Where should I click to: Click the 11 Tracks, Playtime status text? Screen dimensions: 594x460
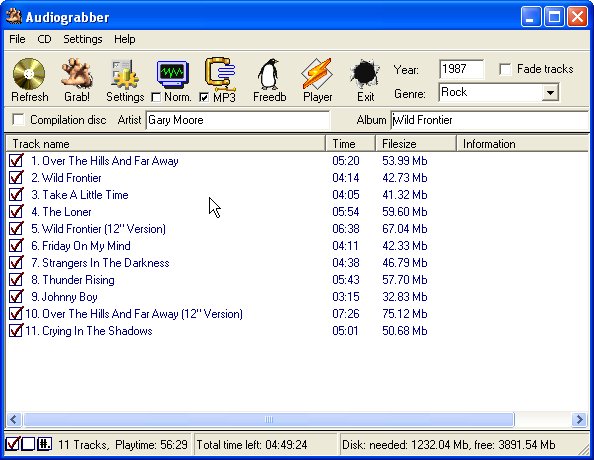click(x=123, y=444)
